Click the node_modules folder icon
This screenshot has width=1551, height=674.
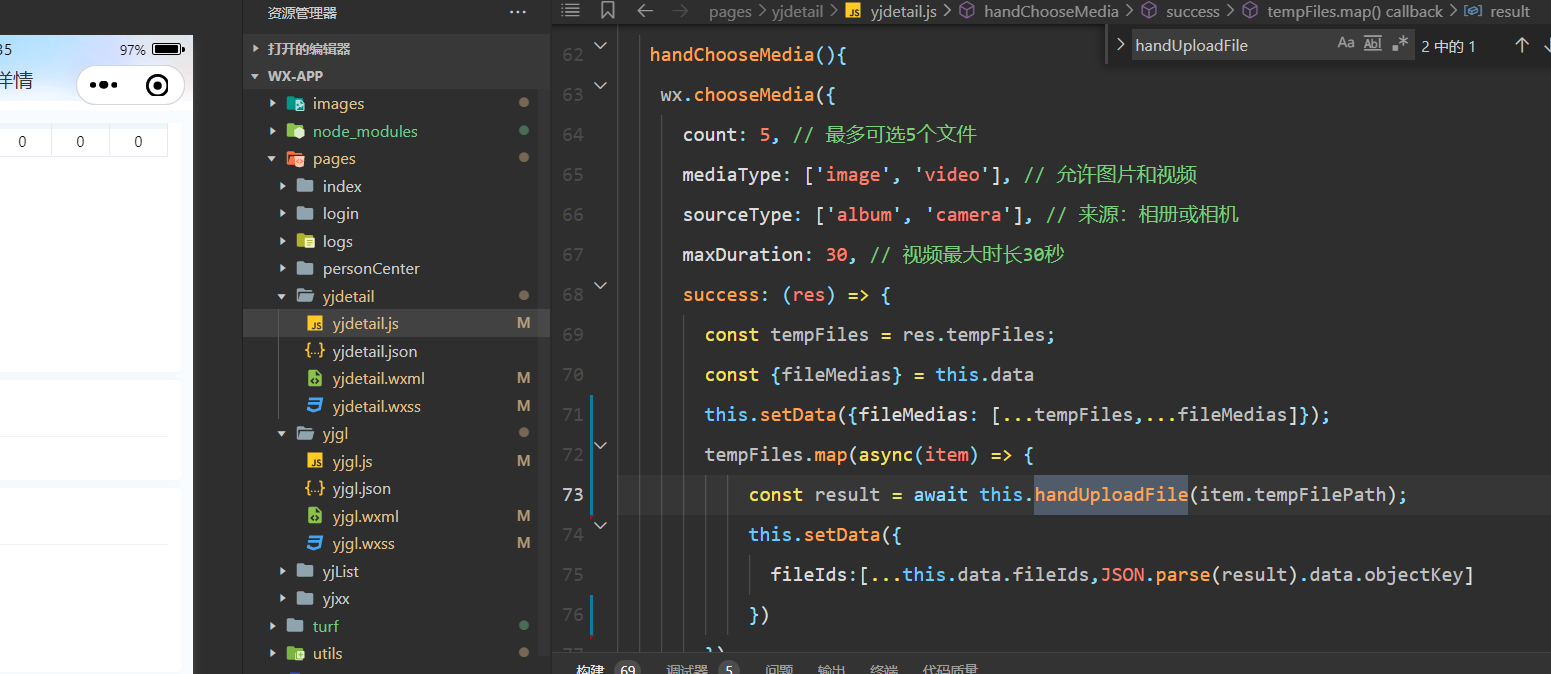295,131
